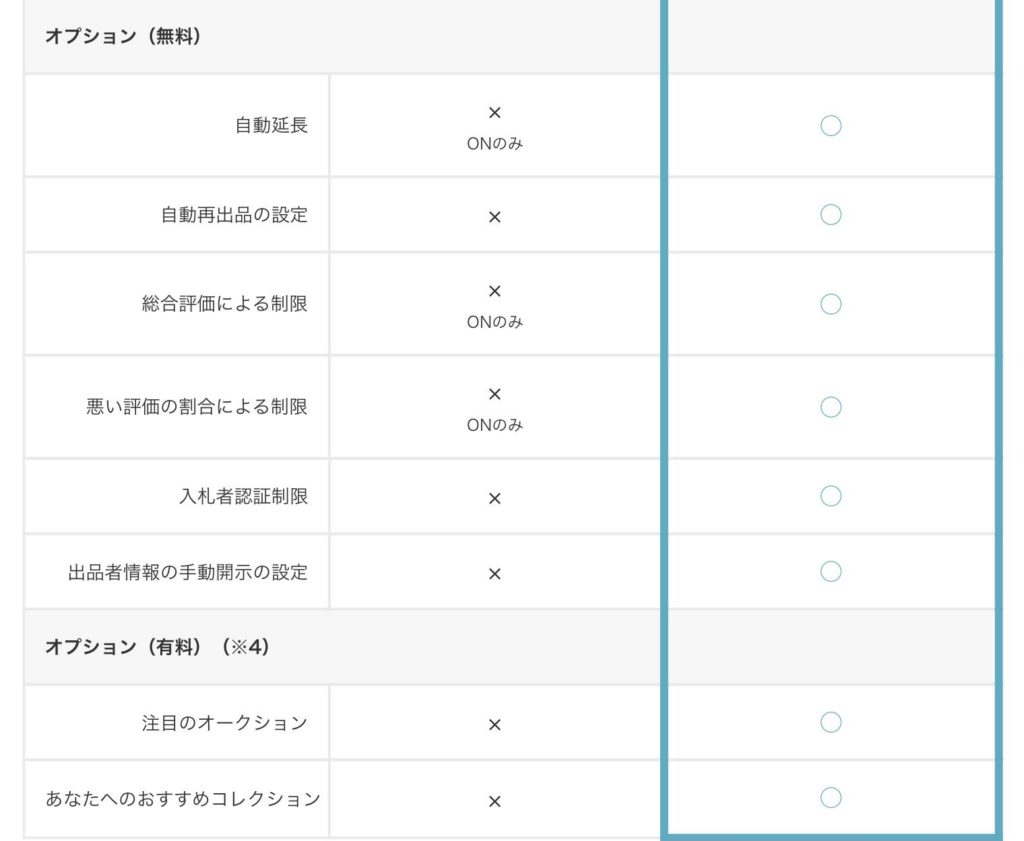Click the × mark in 自動延長 row
This screenshot has height=841, width=1024.
point(494,114)
